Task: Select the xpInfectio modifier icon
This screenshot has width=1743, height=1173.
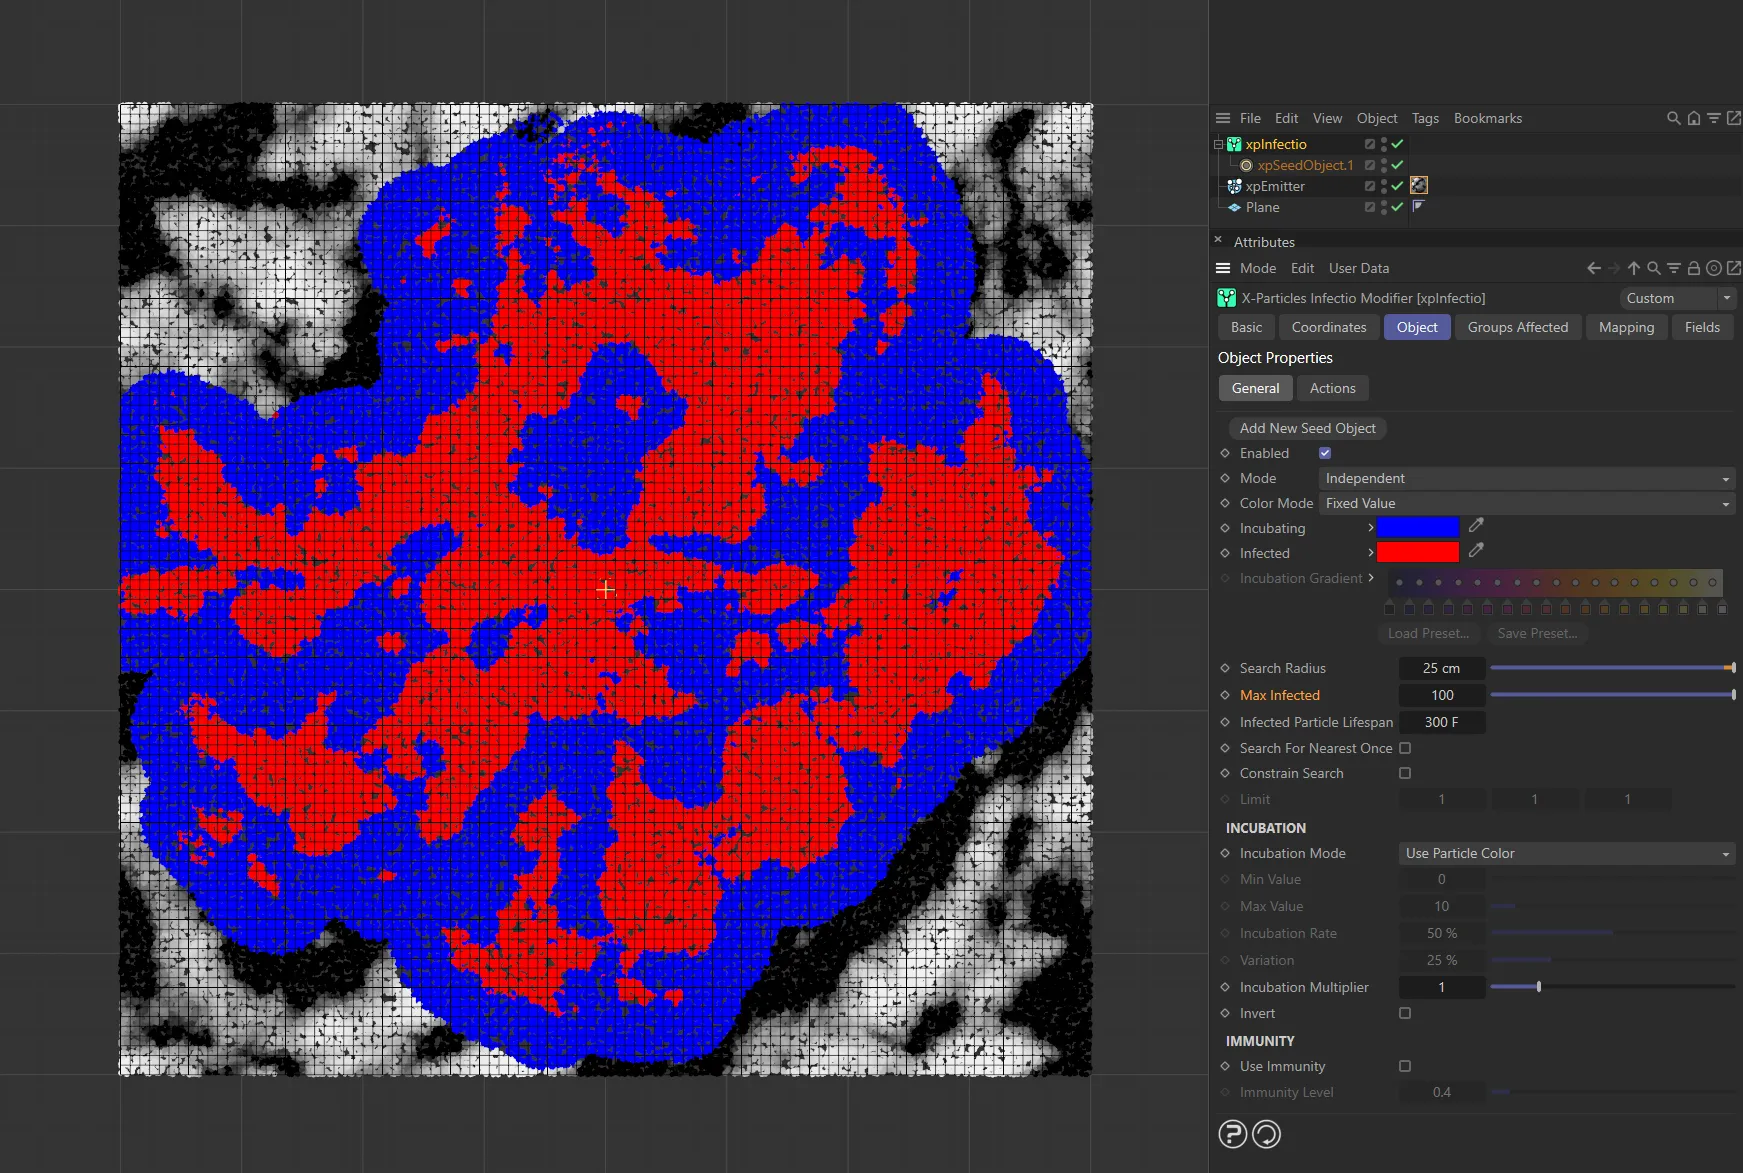Action: coord(1235,144)
